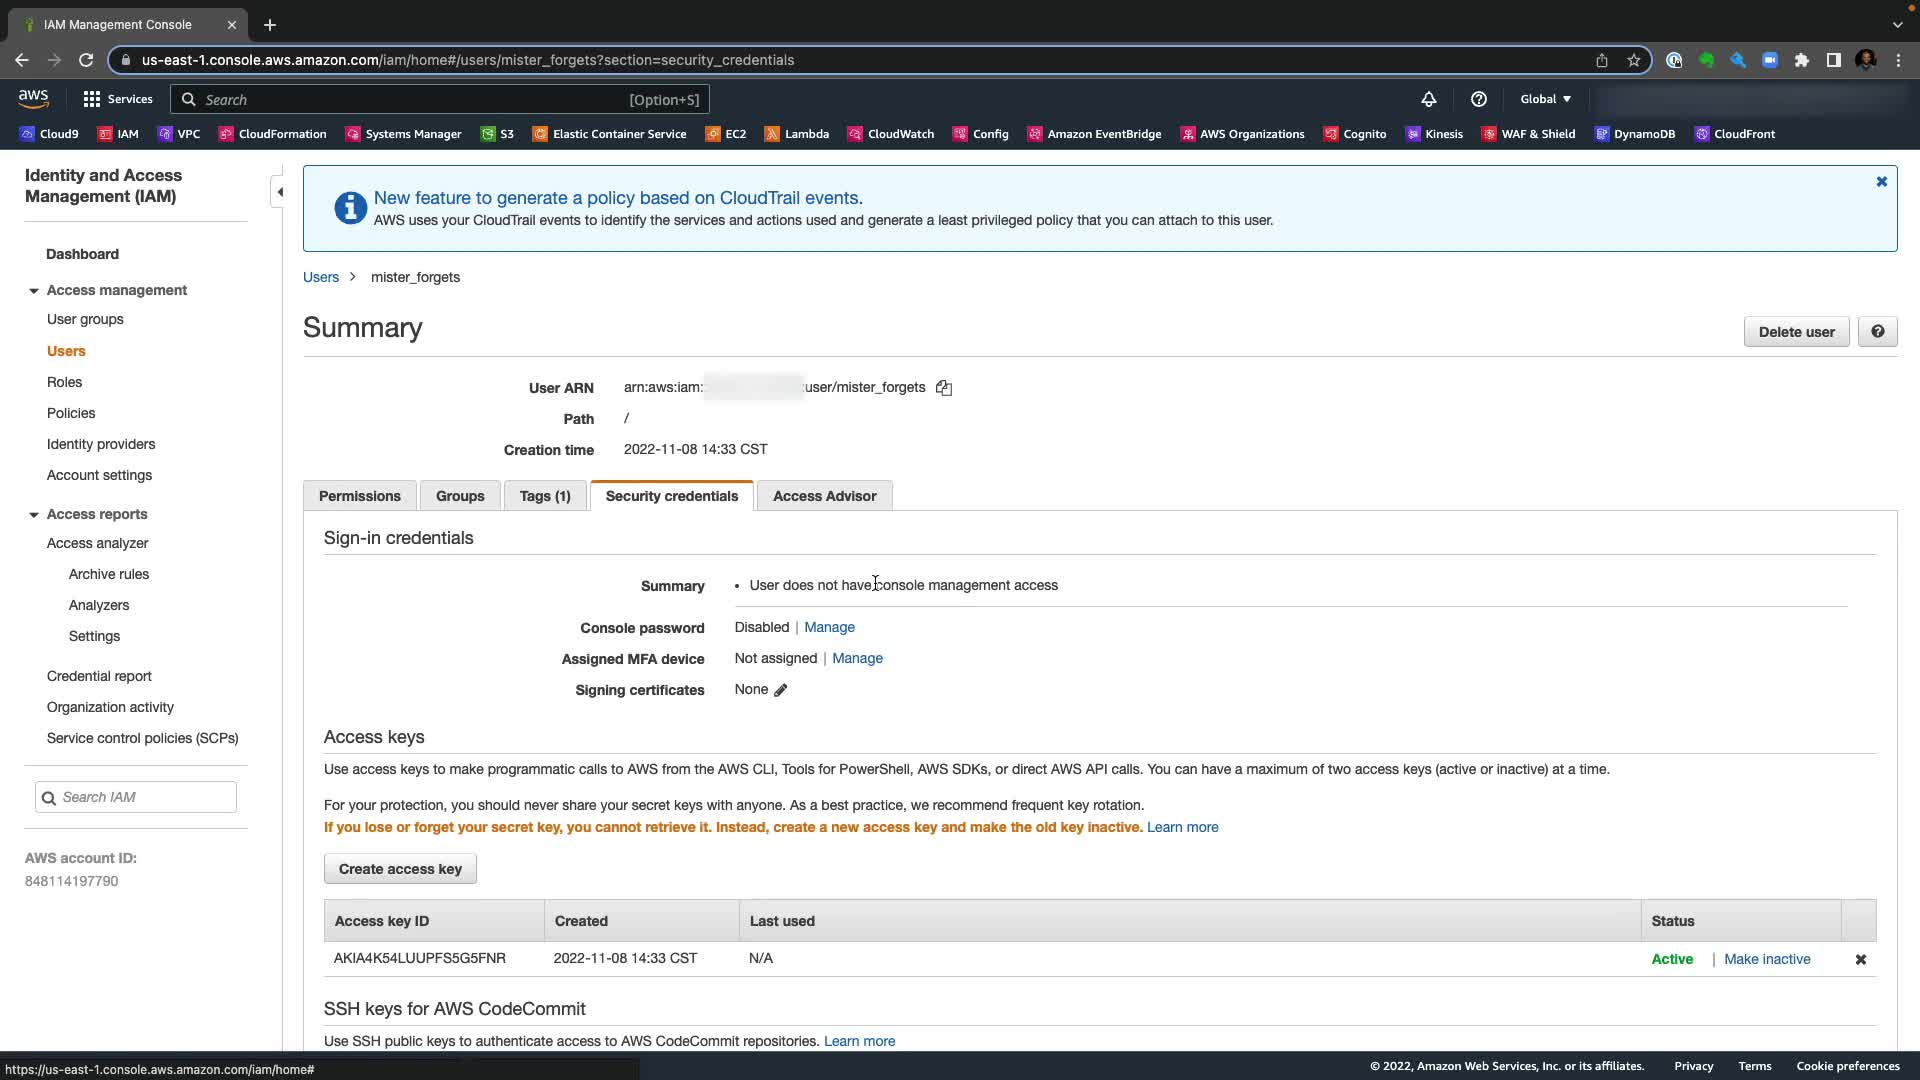
Task: Switch to the Permissions tab
Action: [359, 496]
